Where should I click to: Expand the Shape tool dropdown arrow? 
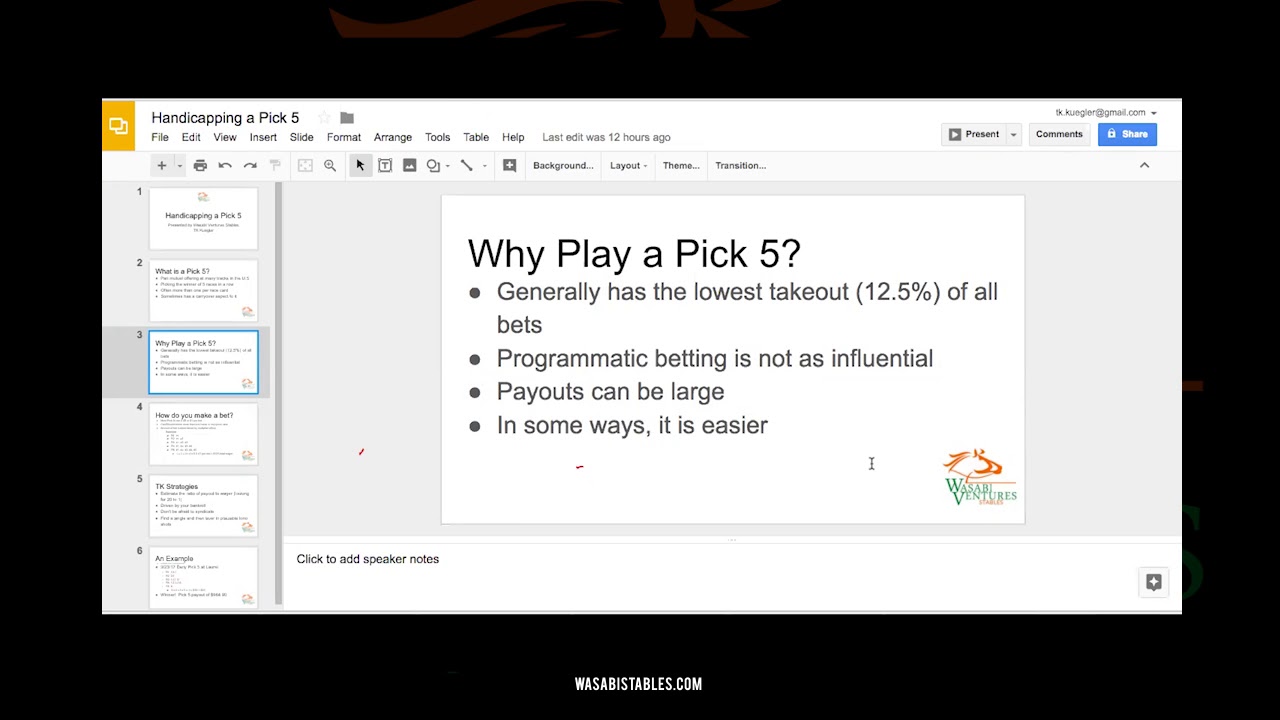tap(447, 166)
